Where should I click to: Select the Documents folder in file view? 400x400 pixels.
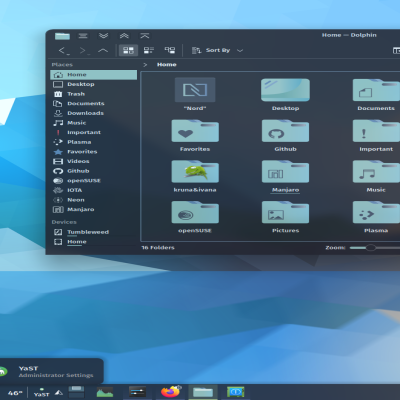click(376, 94)
